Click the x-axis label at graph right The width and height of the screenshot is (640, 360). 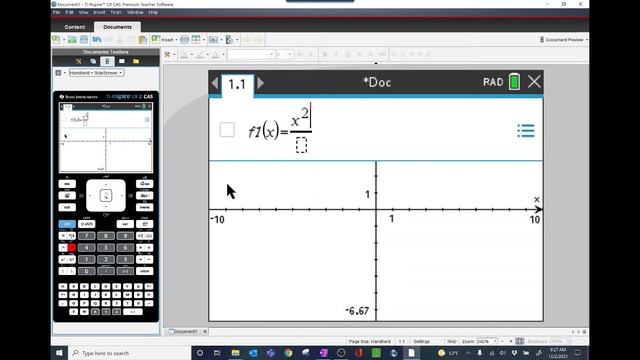coord(537,200)
